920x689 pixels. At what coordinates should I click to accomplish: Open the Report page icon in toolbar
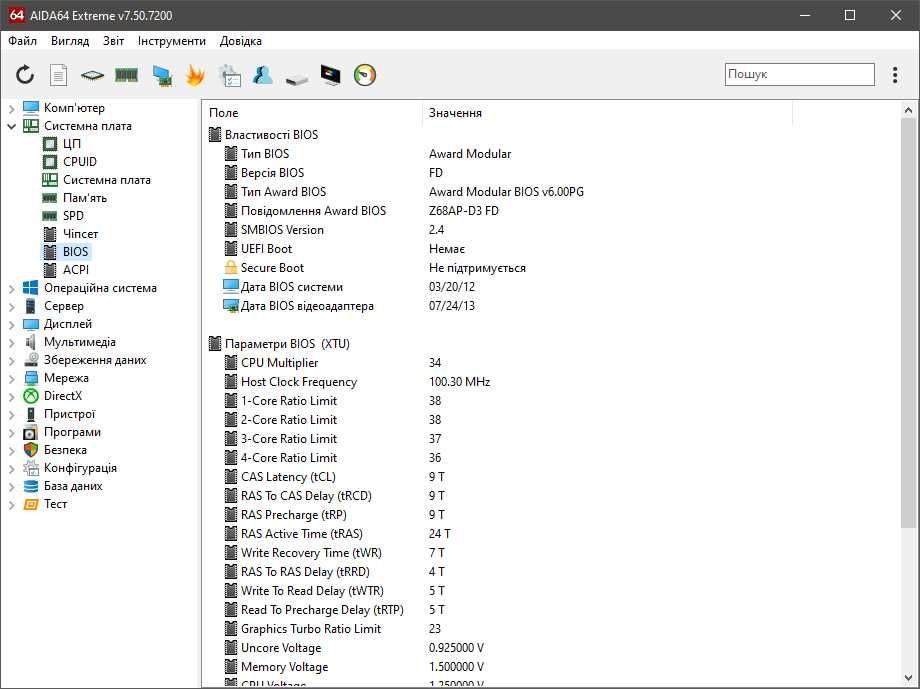tap(58, 75)
